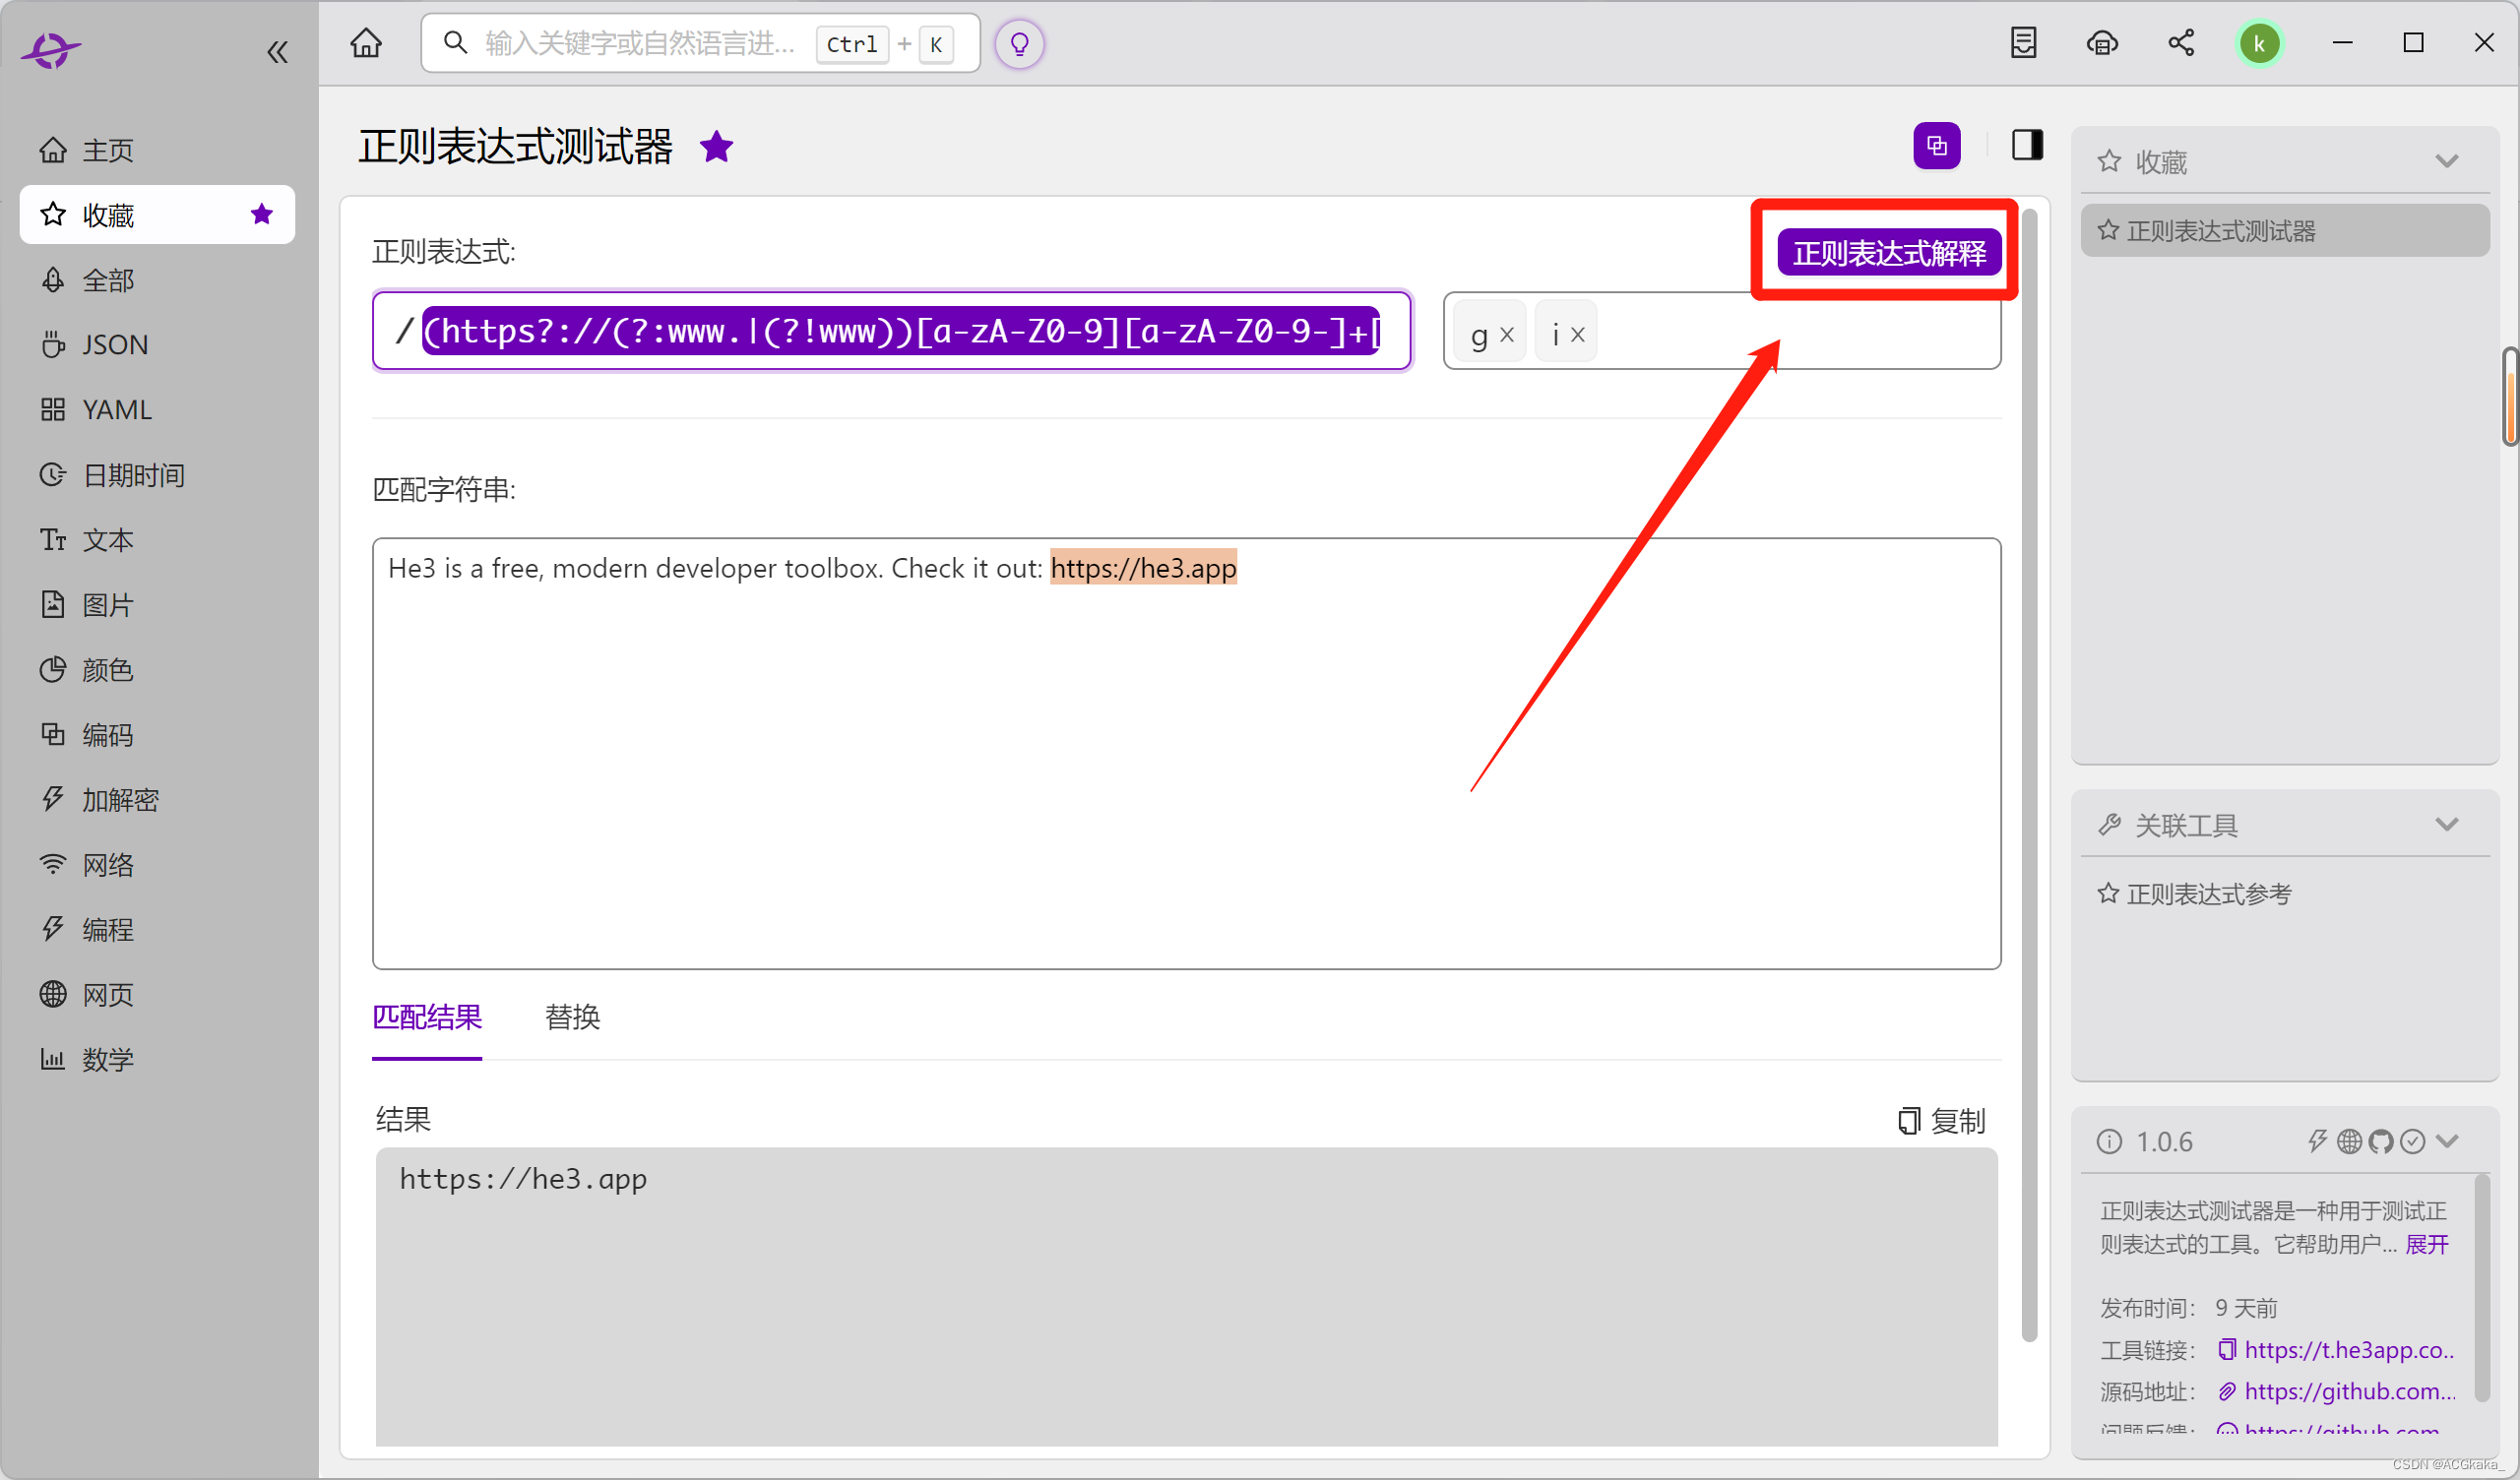
Task: Remove the g flag tag
Action: coord(1507,334)
